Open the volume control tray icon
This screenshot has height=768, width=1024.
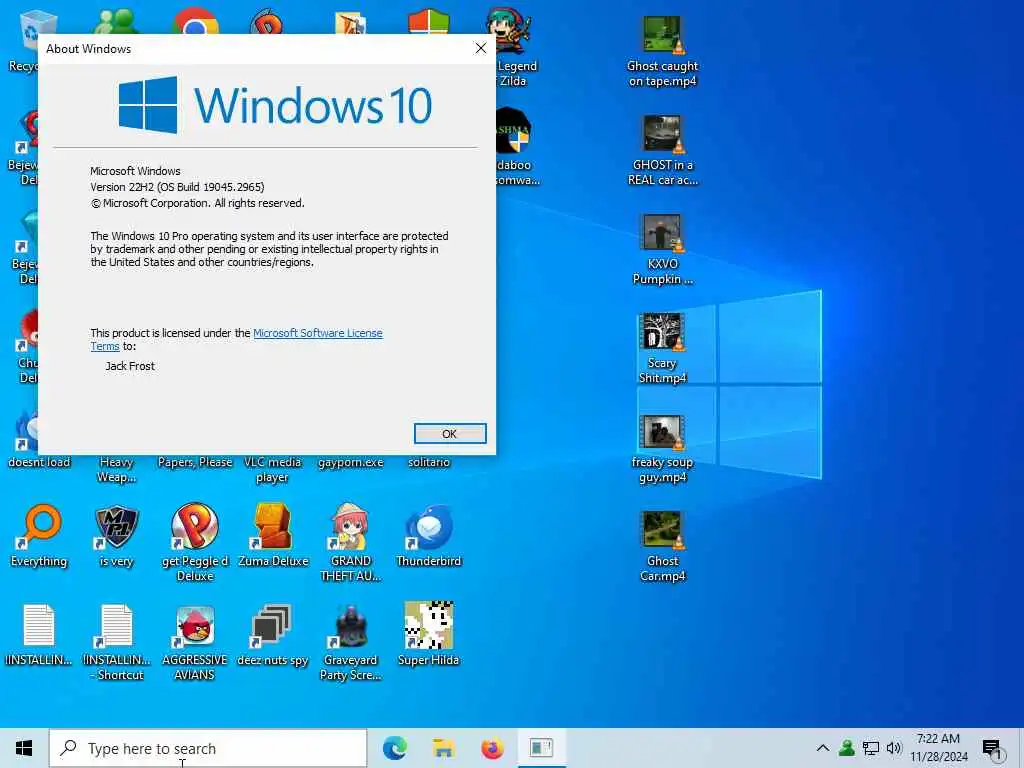[894, 748]
